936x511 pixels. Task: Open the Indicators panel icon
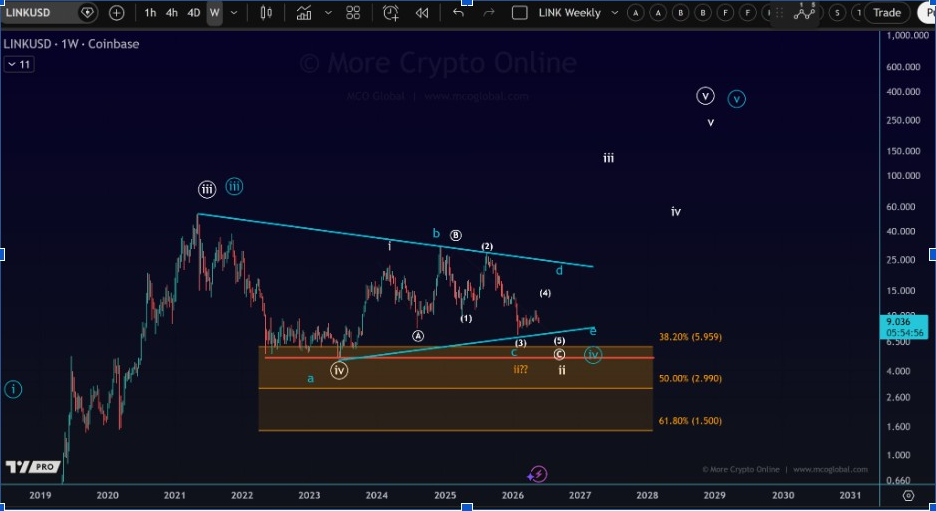[304, 13]
